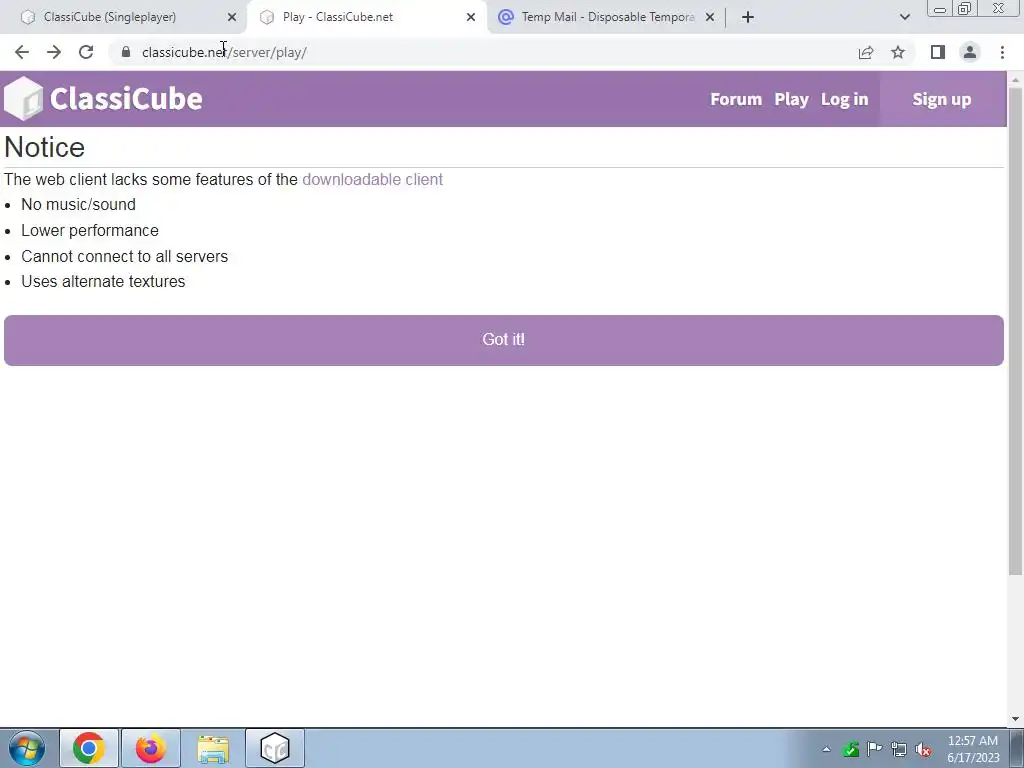The height and width of the screenshot is (768, 1024).
Task: Open ClassiCube app in taskbar
Action: tap(275, 748)
